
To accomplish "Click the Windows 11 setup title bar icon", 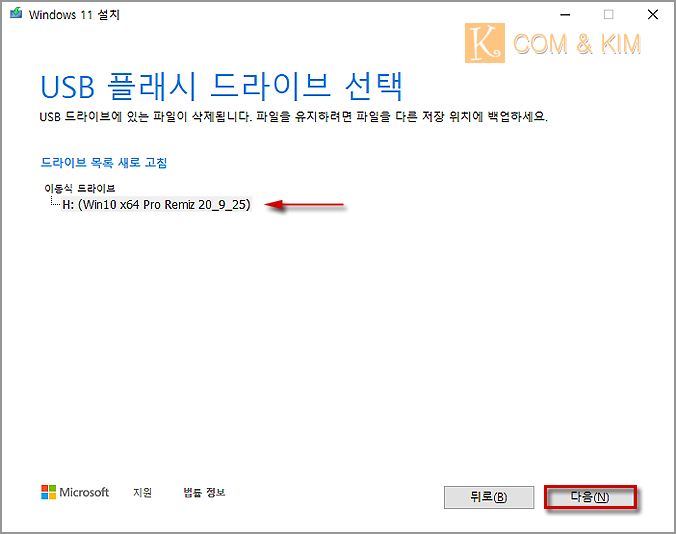I will click(16, 14).
